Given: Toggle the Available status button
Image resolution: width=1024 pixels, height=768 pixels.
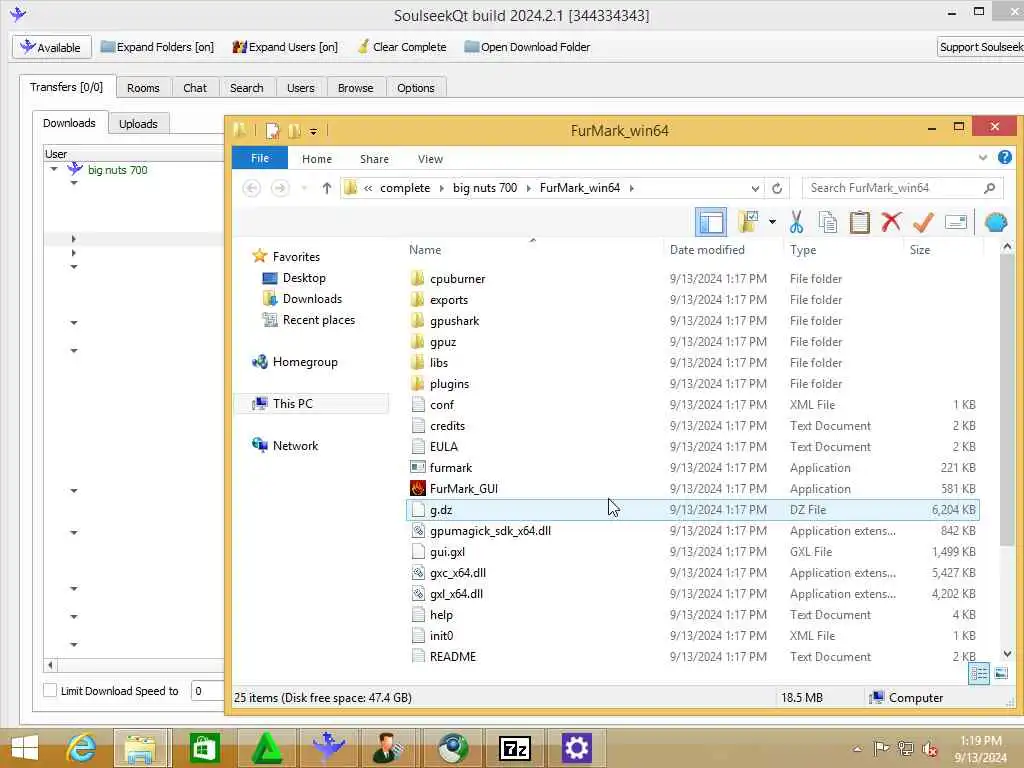Looking at the screenshot, I should tap(51, 47).
